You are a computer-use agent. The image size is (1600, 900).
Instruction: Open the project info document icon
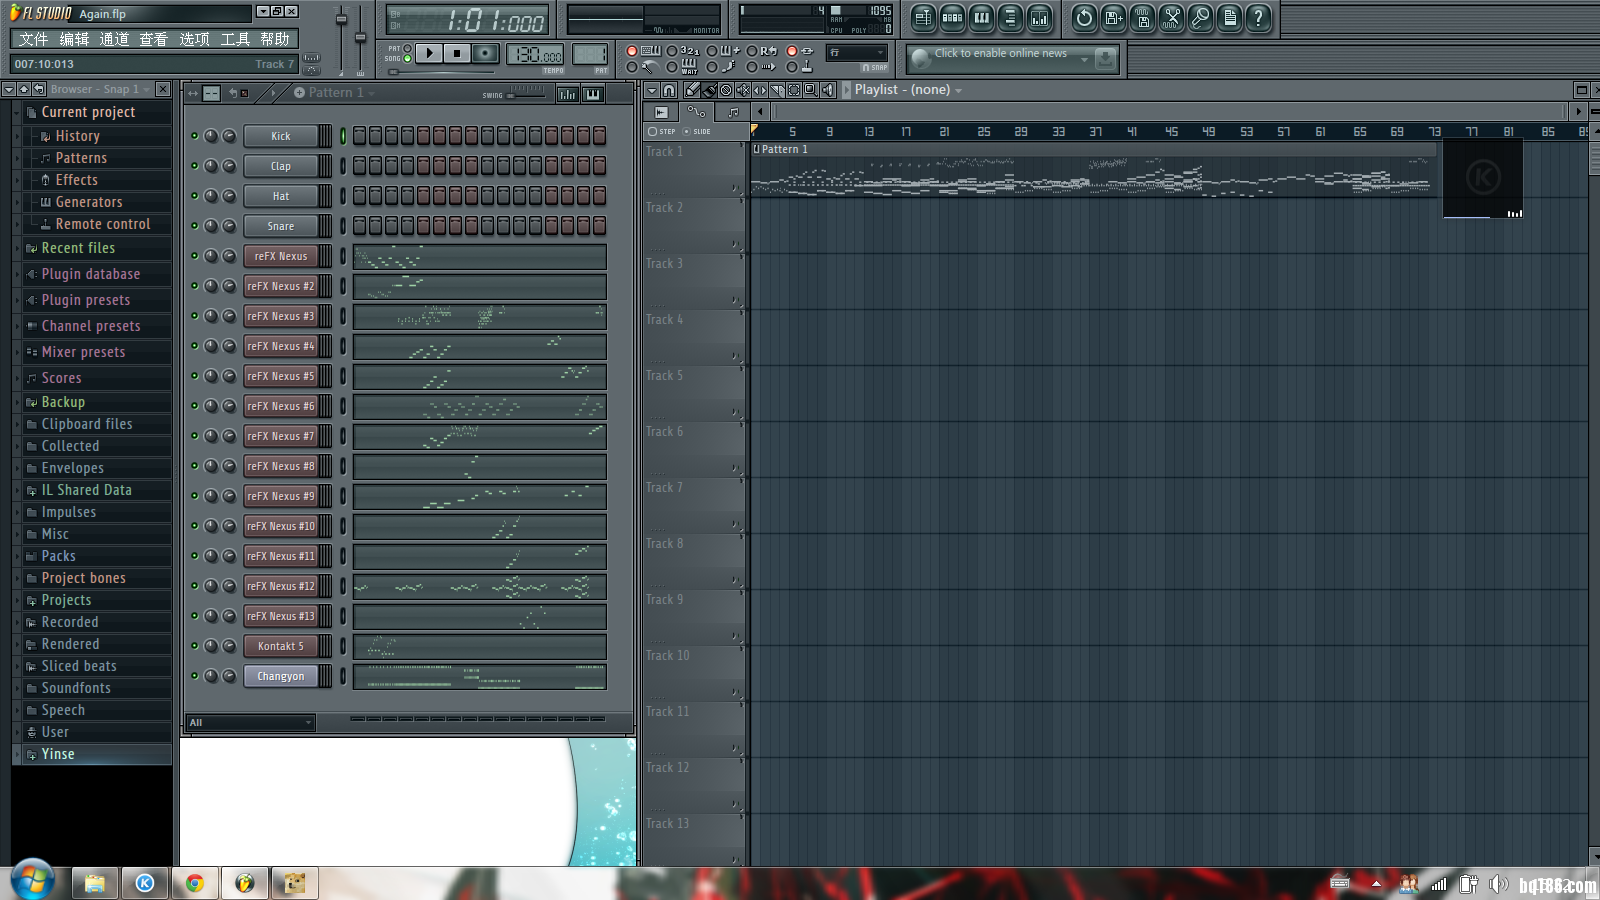(x=1229, y=17)
